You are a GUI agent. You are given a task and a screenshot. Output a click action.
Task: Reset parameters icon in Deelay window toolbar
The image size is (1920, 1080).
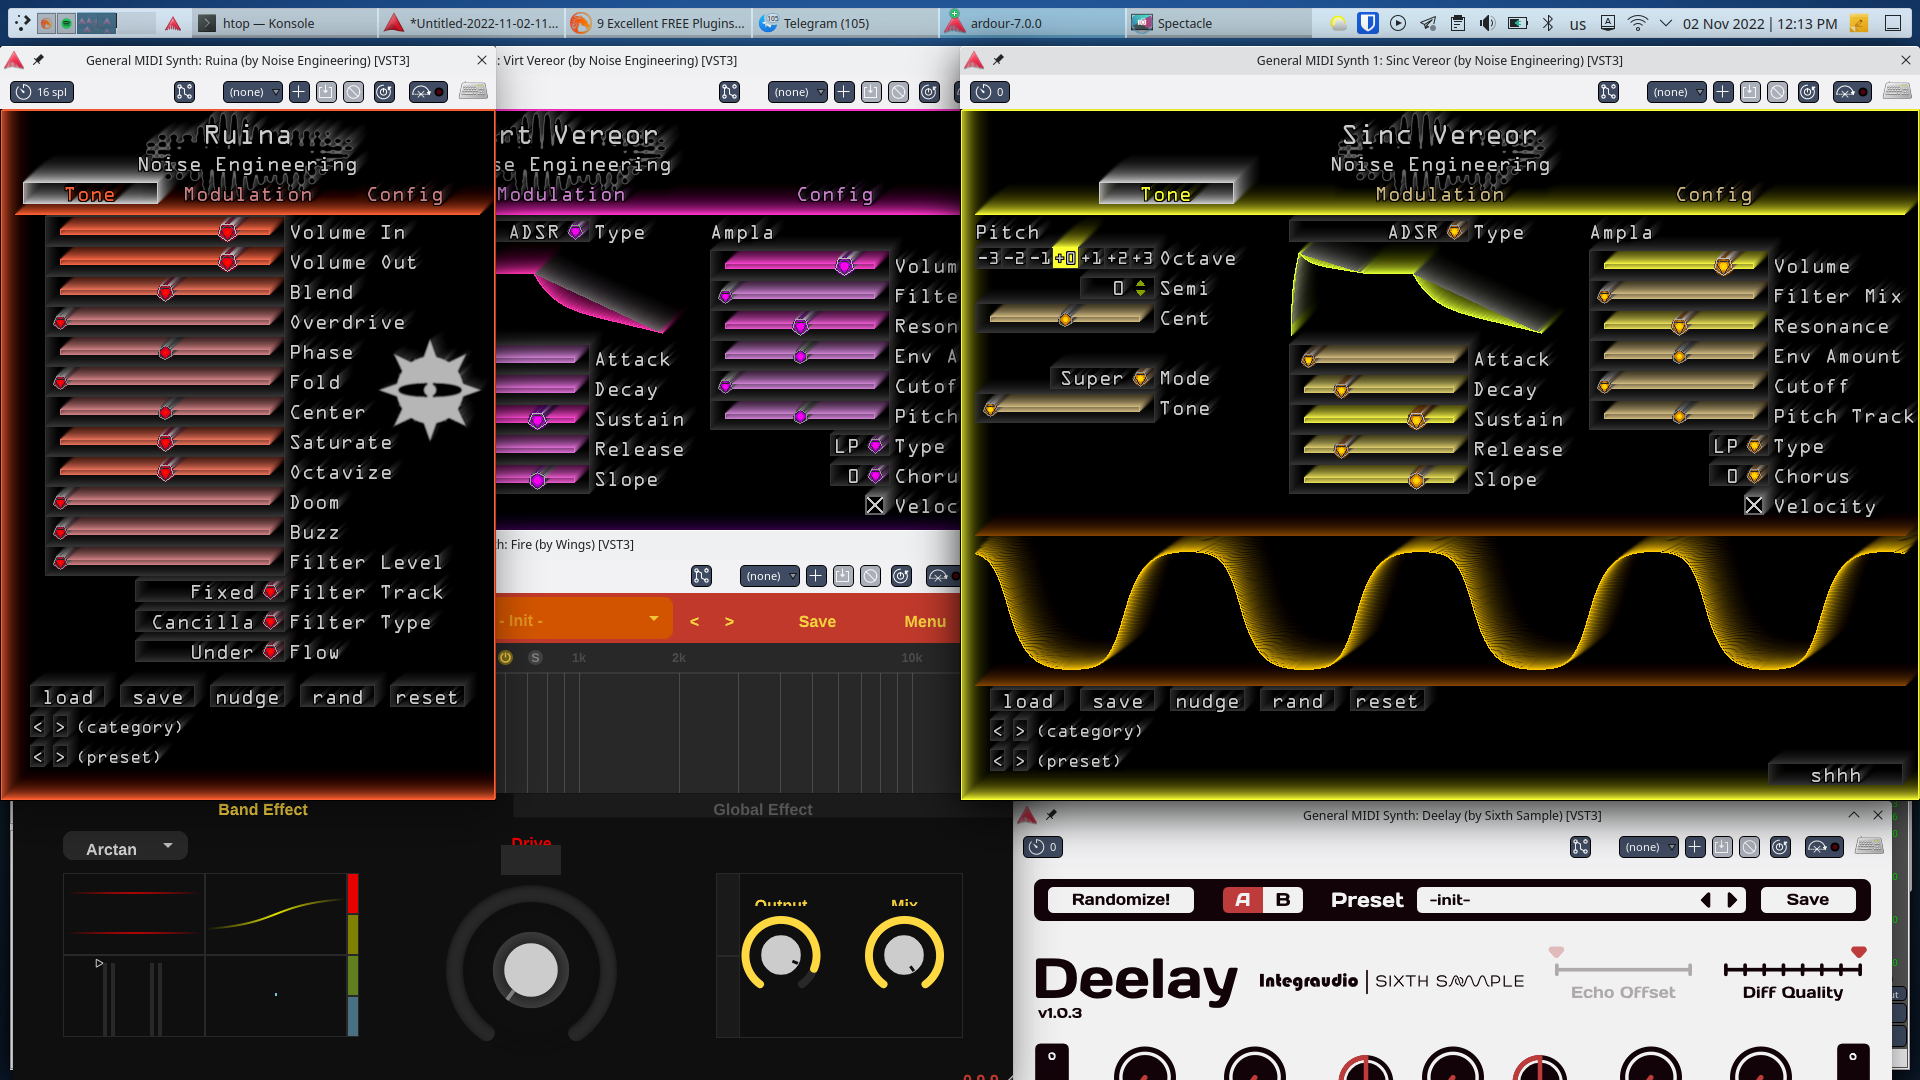(1780, 847)
